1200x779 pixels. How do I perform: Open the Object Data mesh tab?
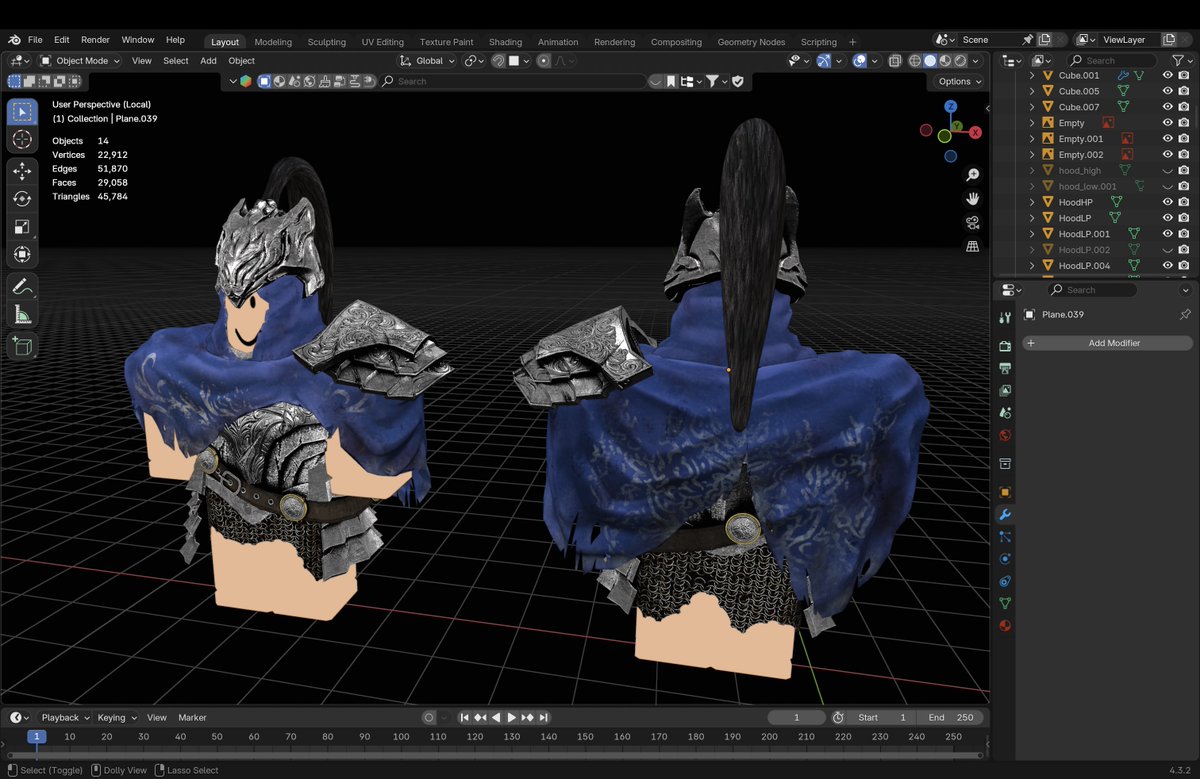pyautogui.click(x=1005, y=603)
